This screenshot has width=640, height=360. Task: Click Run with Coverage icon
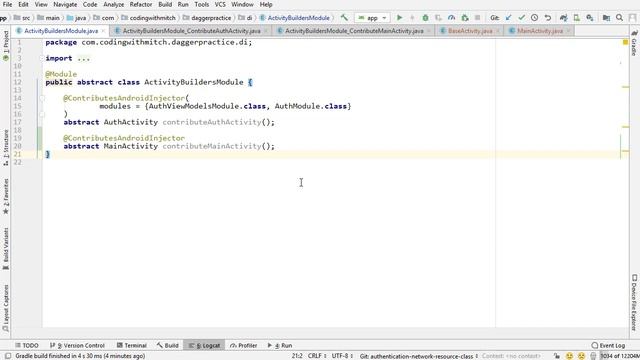[438, 18]
